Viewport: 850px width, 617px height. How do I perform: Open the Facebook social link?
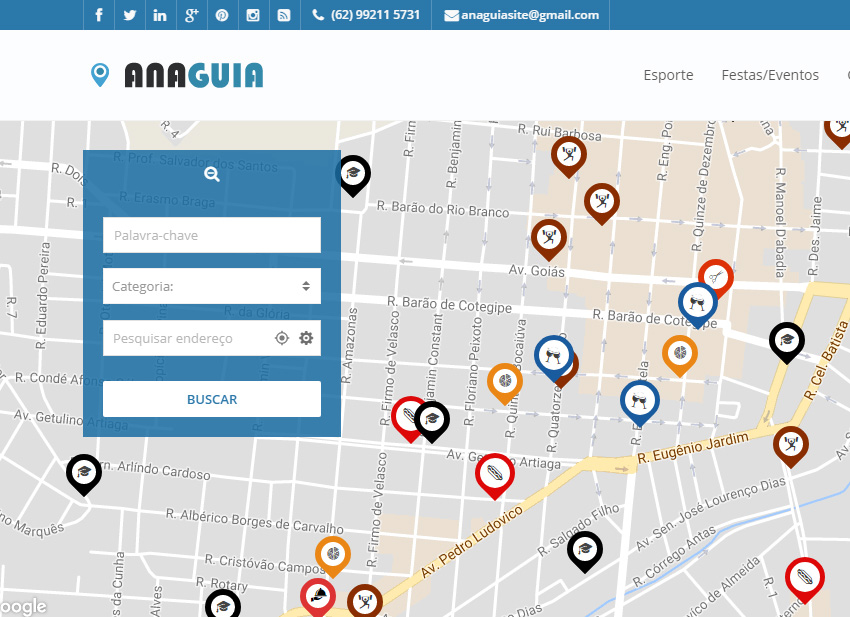click(x=98, y=15)
